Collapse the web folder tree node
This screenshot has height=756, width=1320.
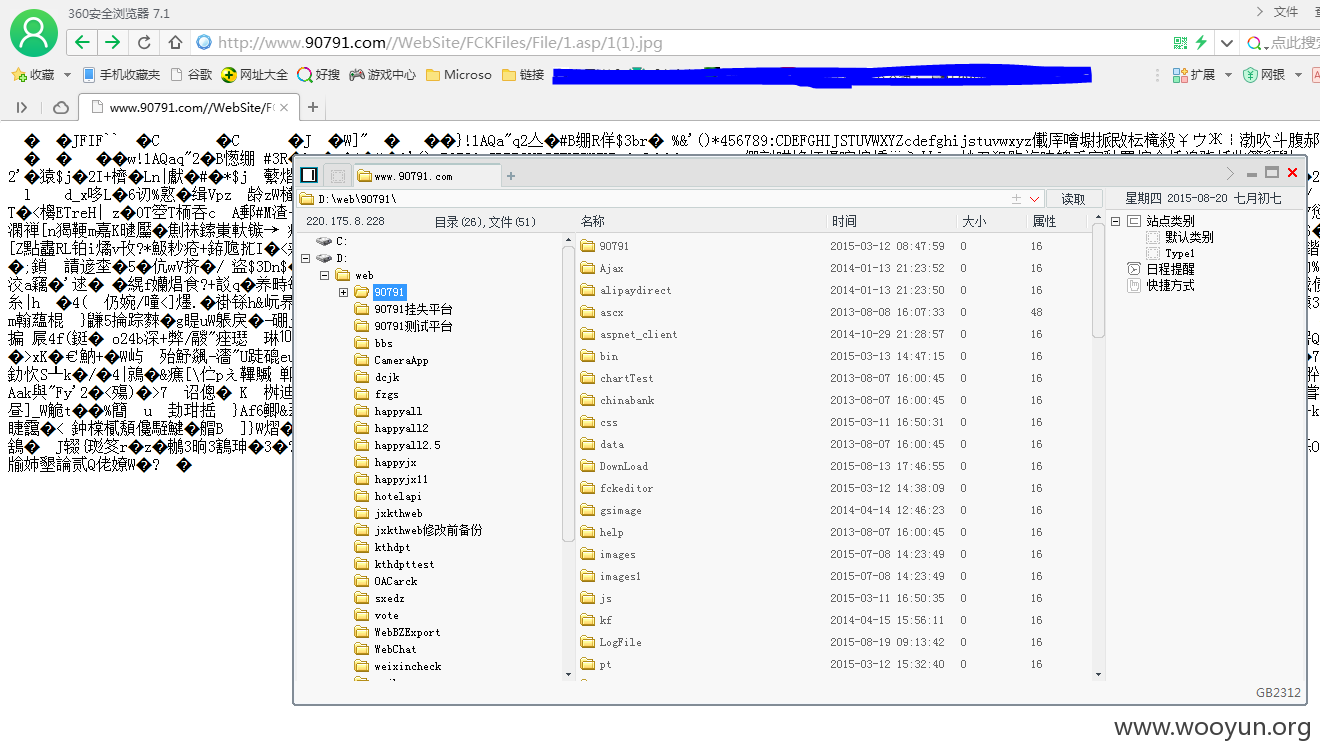click(x=324, y=275)
